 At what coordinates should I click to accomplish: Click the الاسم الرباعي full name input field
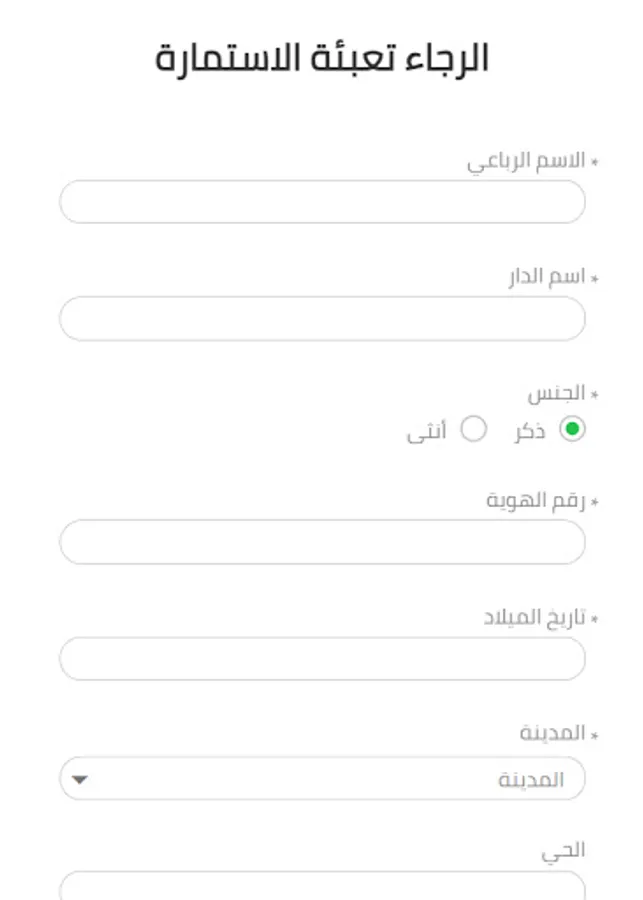click(322, 202)
